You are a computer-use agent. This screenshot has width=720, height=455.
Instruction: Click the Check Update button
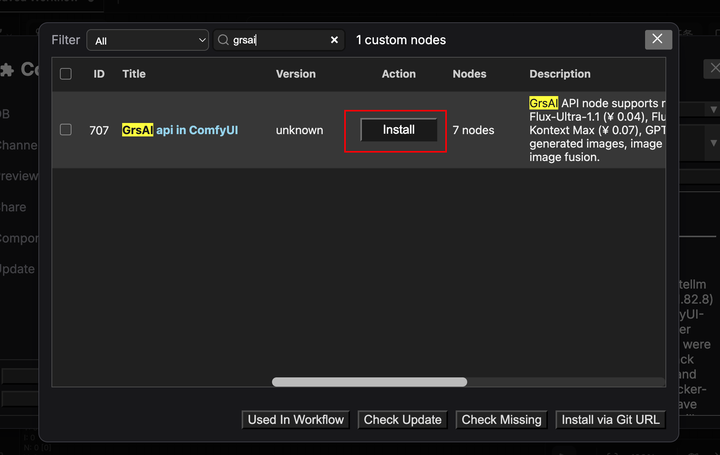click(x=403, y=420)
